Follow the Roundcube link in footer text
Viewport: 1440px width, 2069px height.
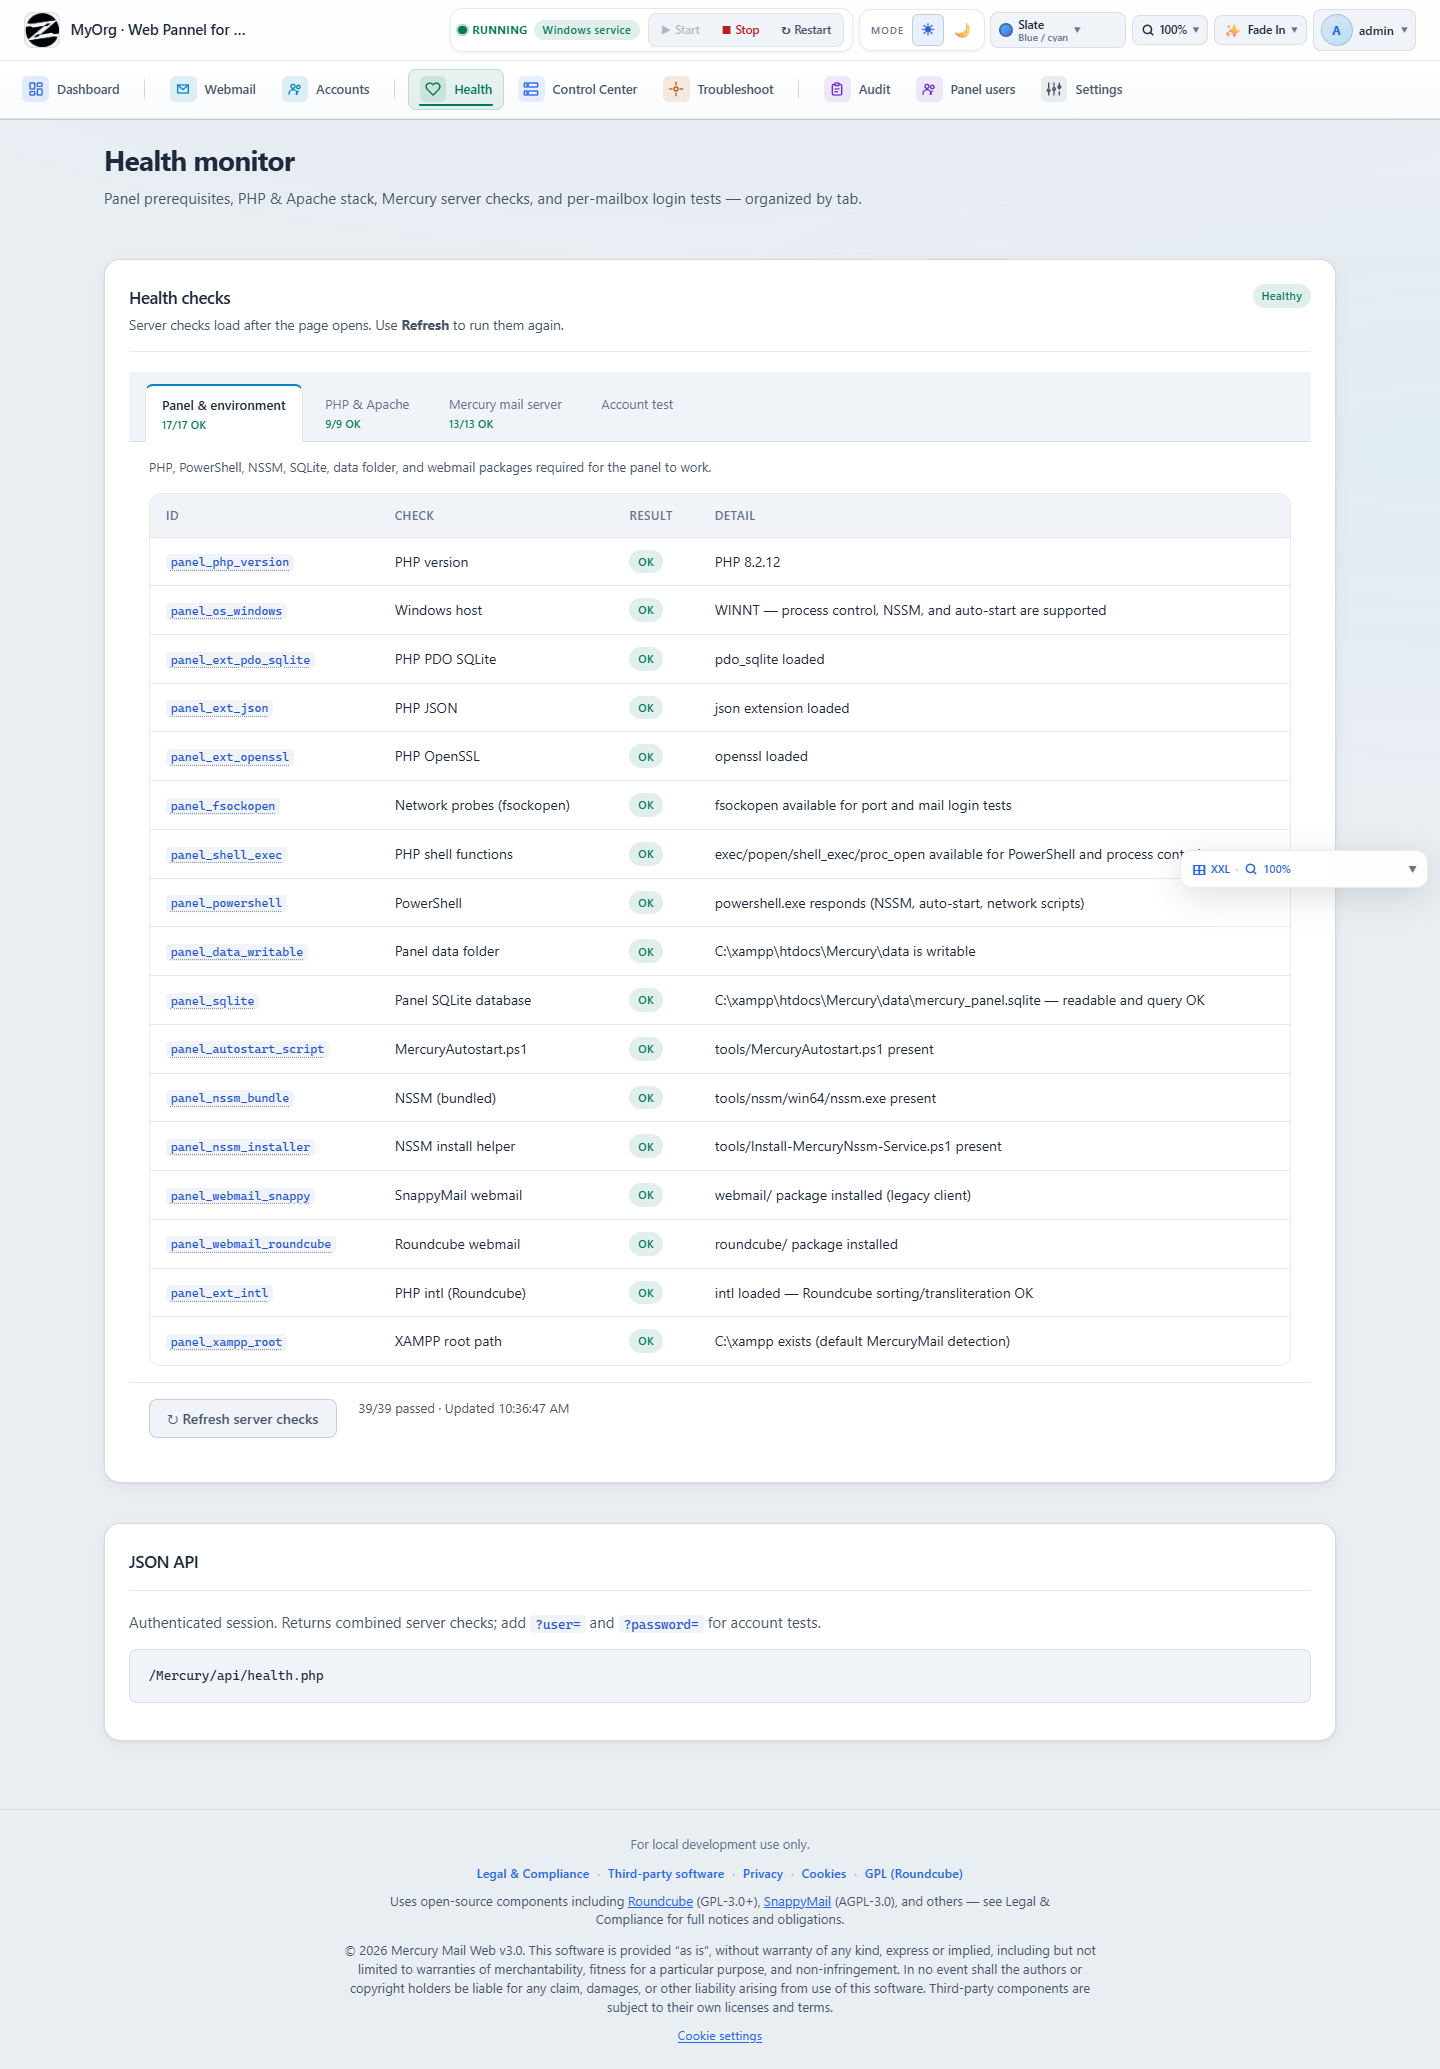click(660, 1902)
